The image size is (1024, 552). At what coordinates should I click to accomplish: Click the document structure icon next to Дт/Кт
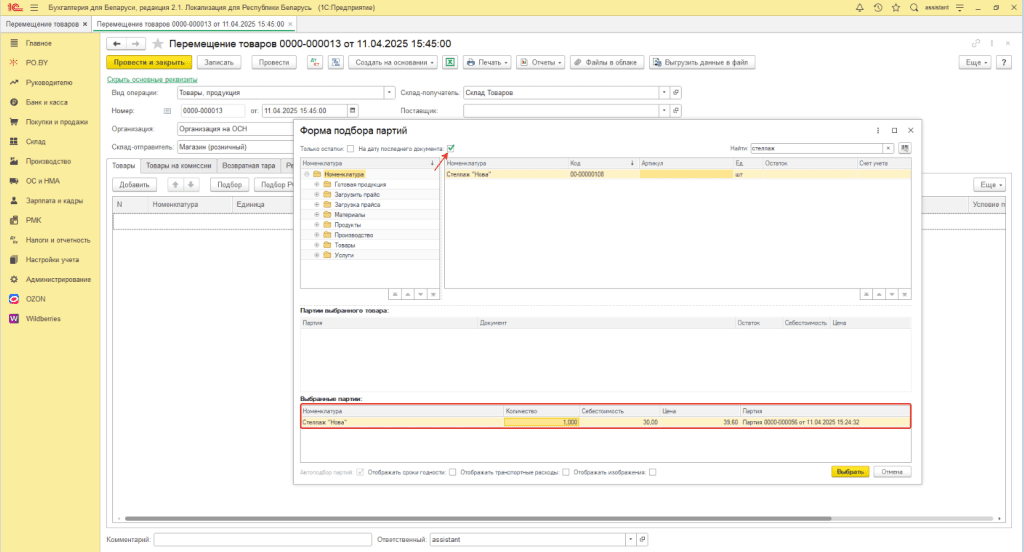click(x=336, y=62)
